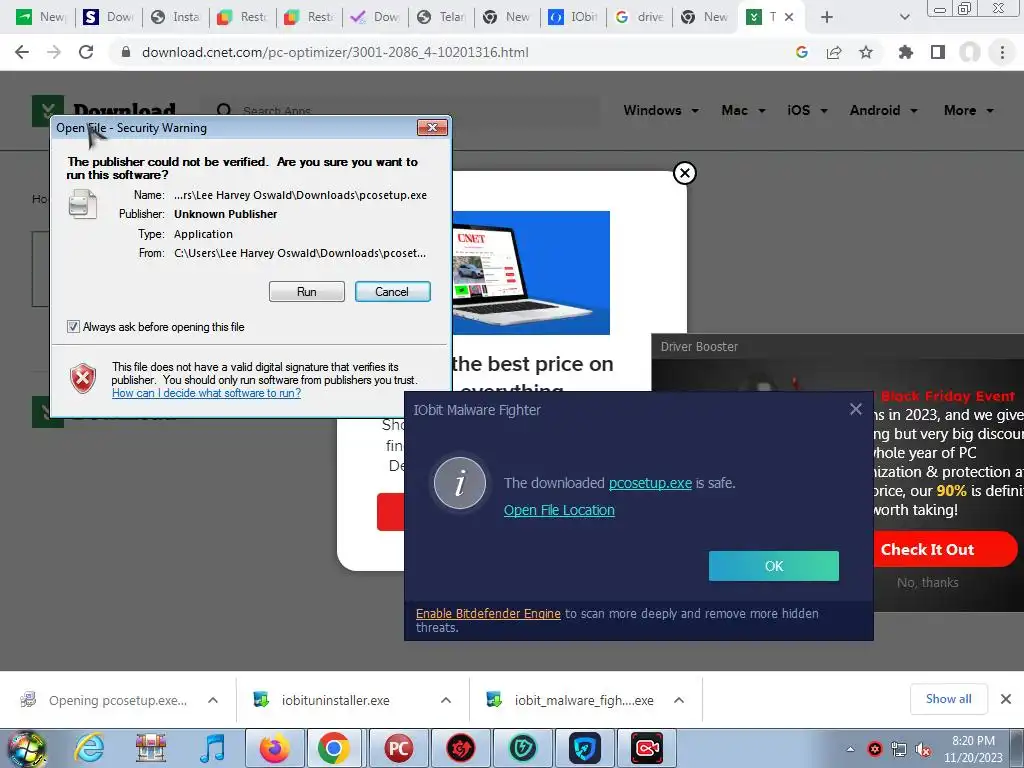
Task: Reload the CNET download page
Action: (x=86, y=52)
